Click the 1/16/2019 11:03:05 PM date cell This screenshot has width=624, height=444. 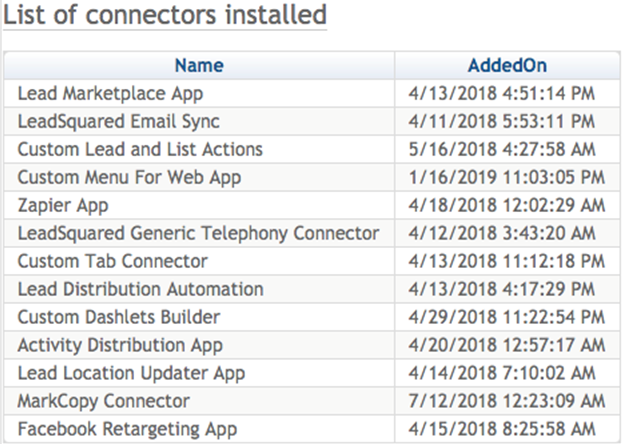[507, 178]
